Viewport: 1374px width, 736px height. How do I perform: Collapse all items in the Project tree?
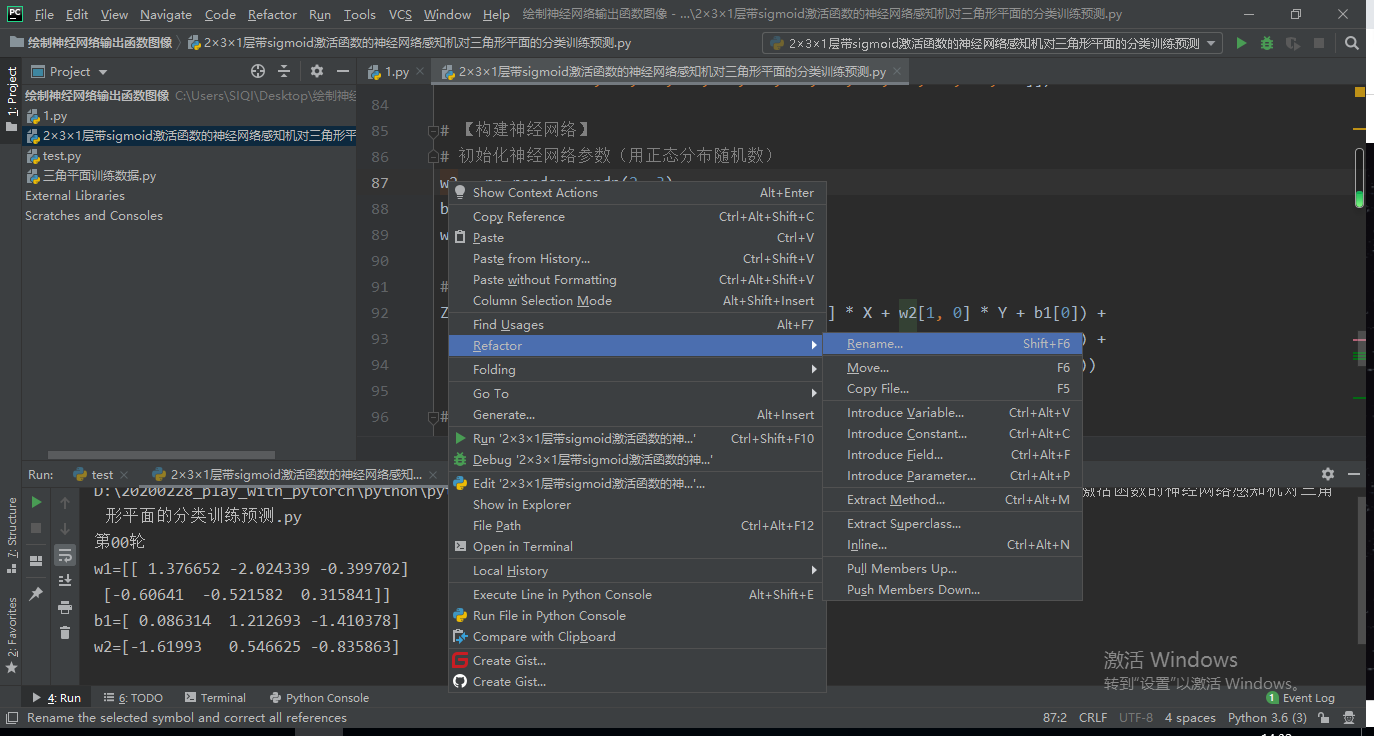tap(285, 71)
